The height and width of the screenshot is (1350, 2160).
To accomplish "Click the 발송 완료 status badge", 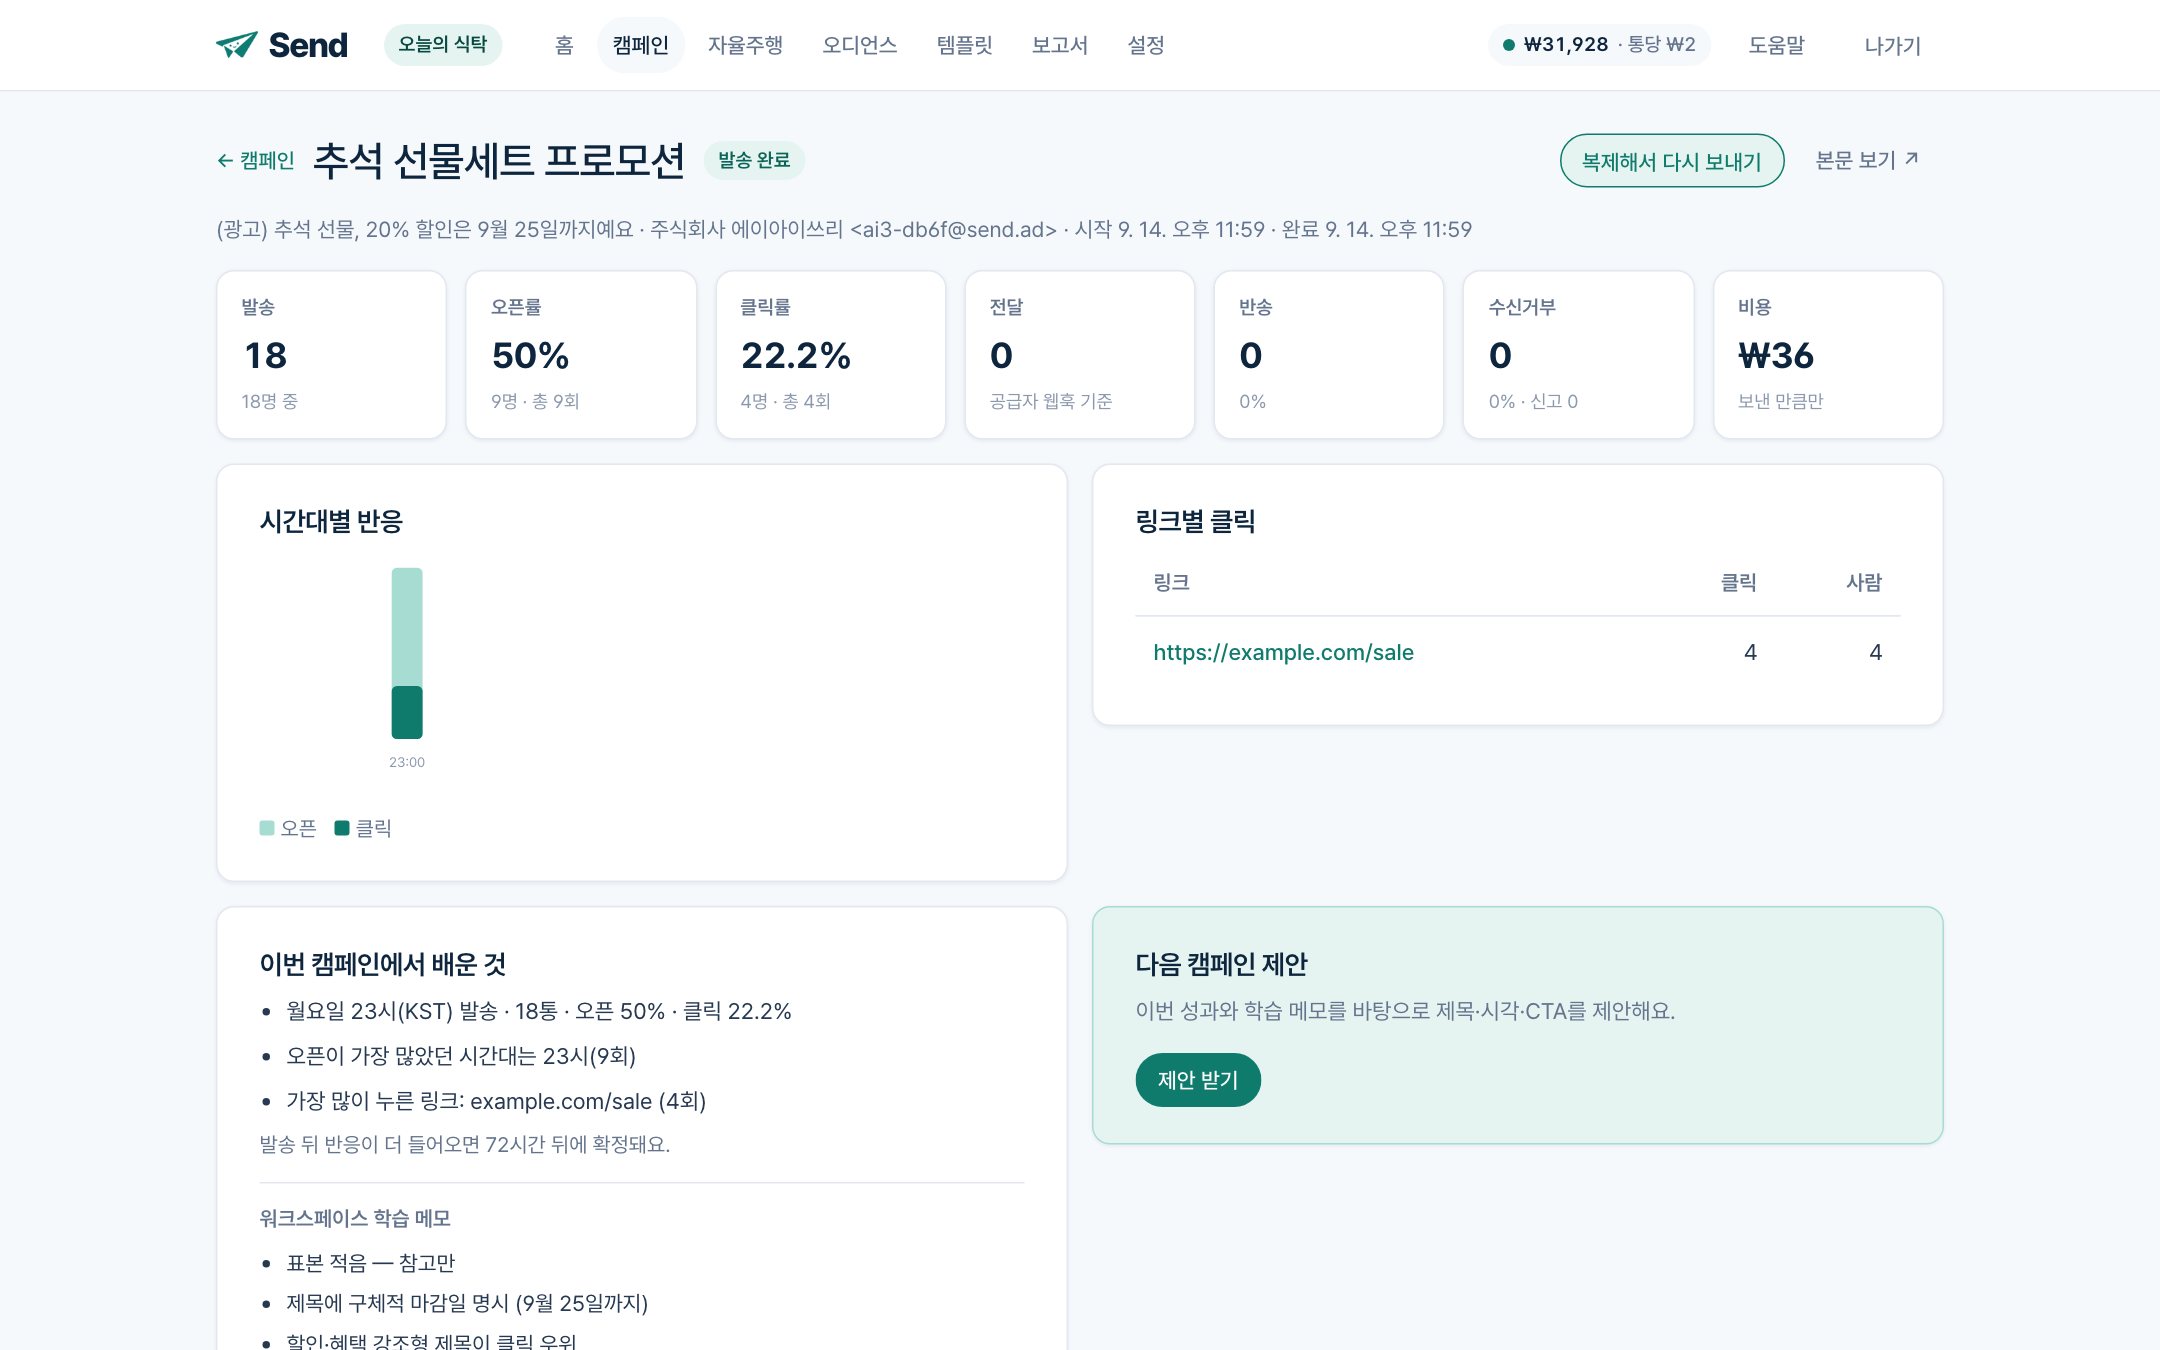I will pyautogui.click(x=754, y=160).
